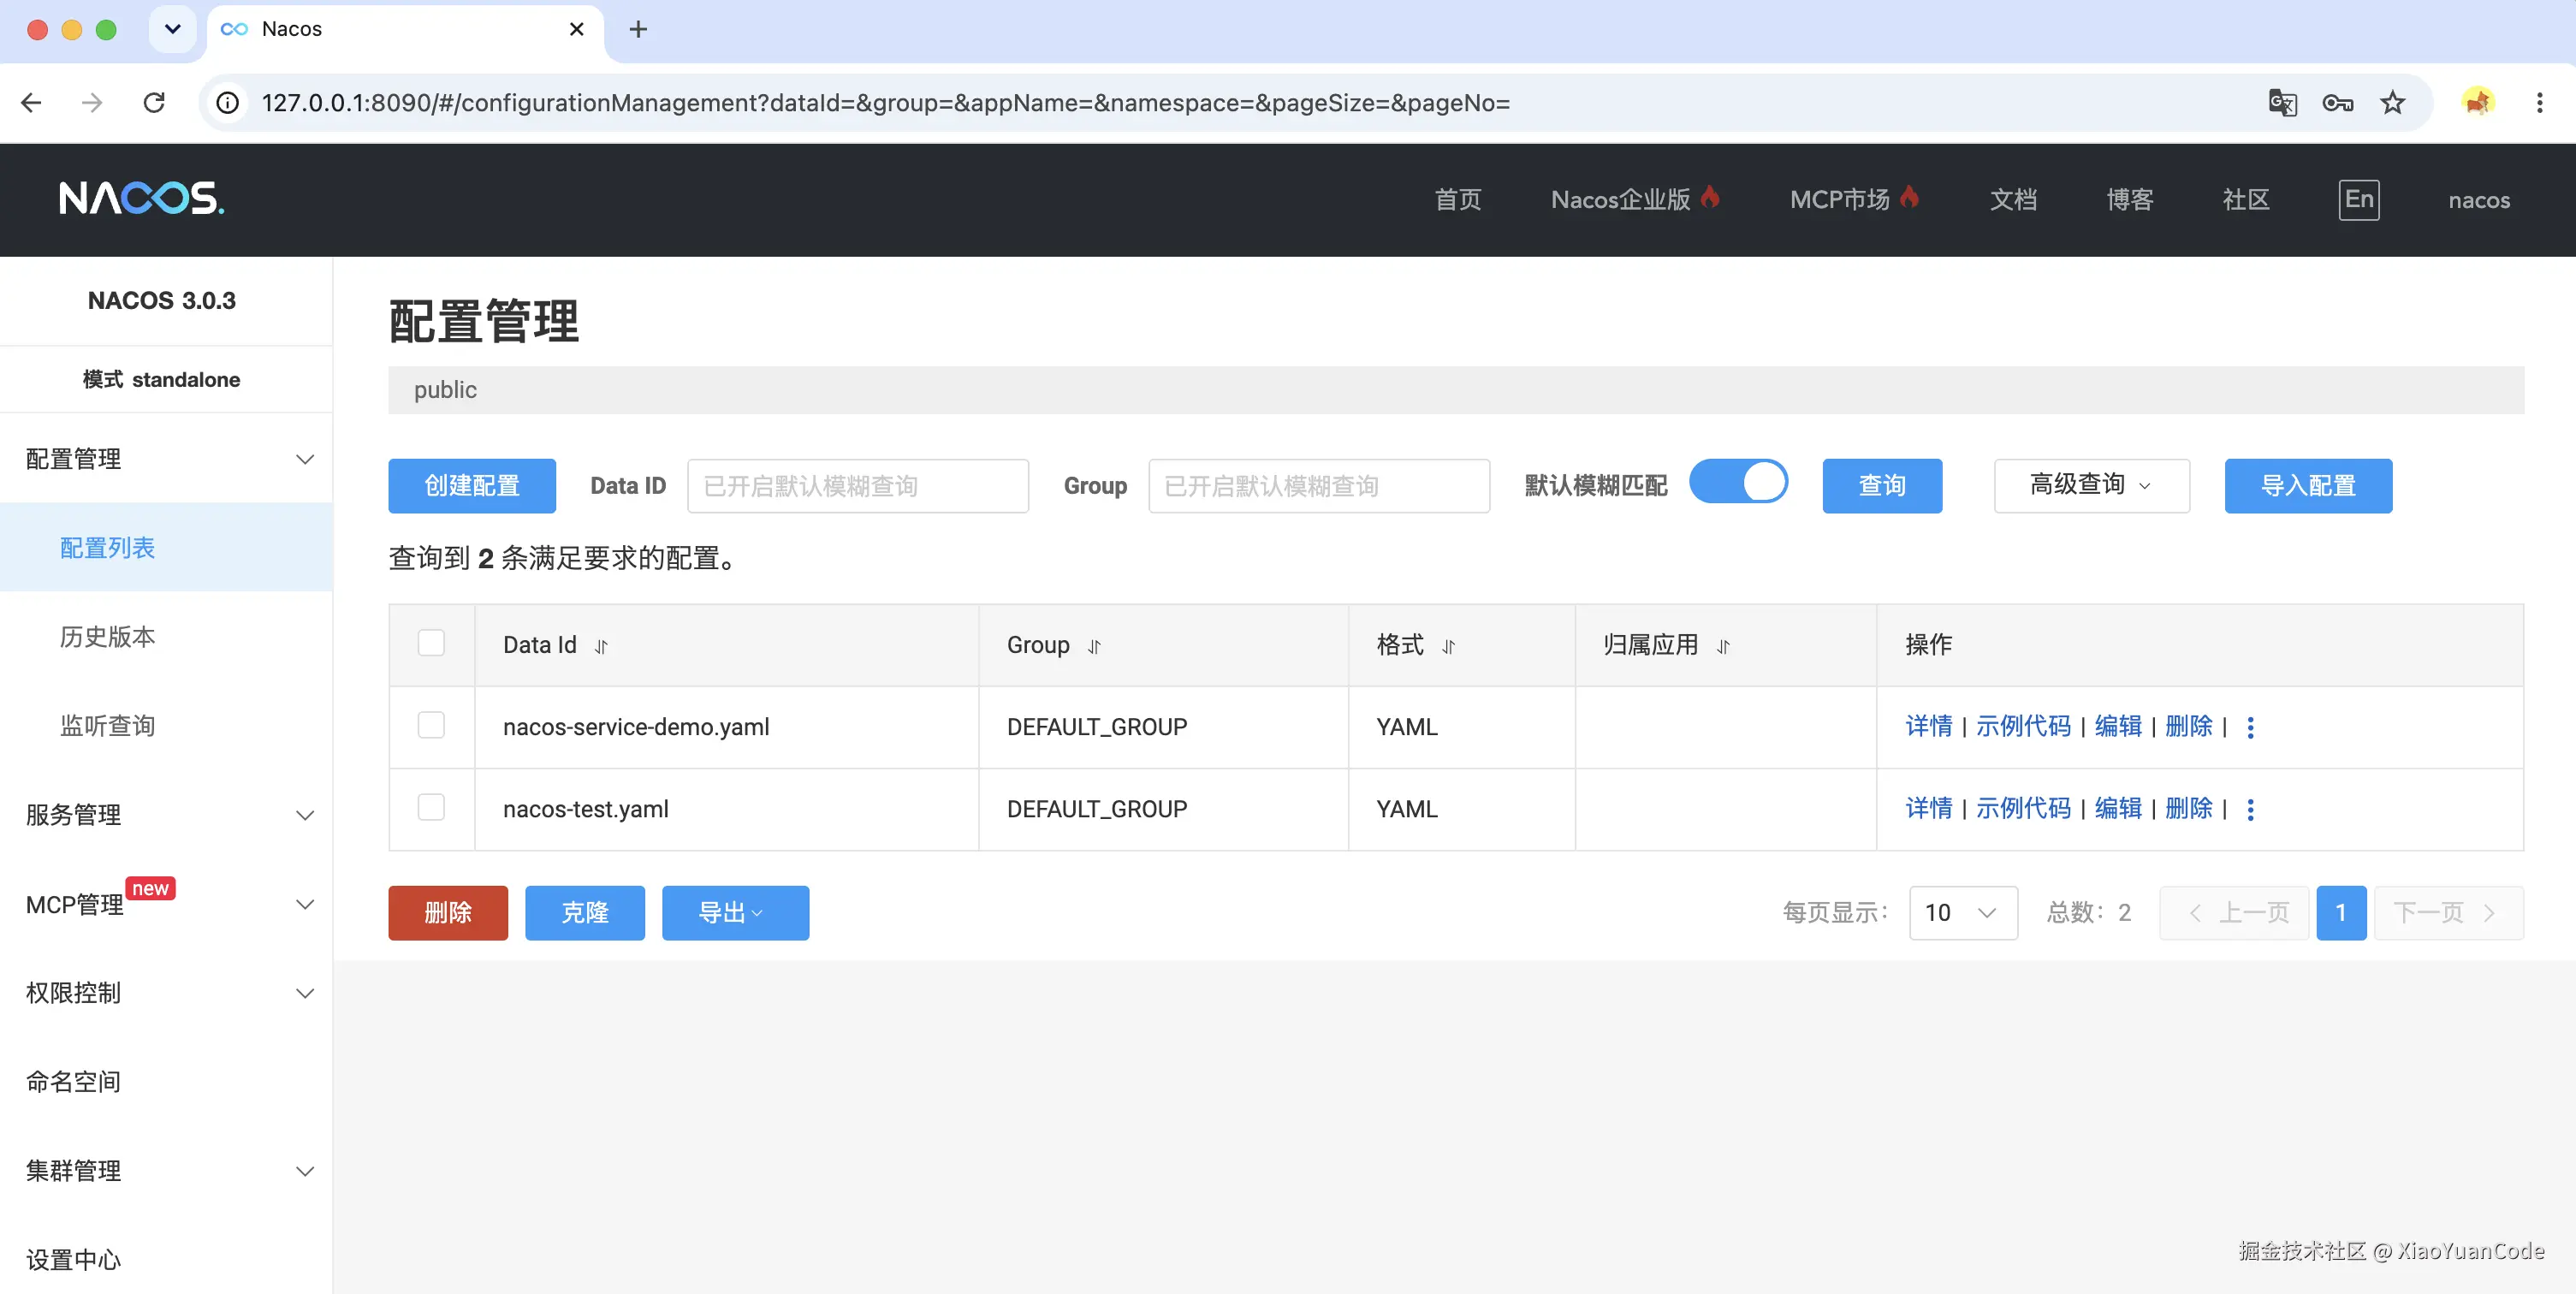Image resolution: width=2576 pixels, height=1294 pixels.
Task: Focus the Group search field
Action: pyautogui.click(x=1319, y=486)
